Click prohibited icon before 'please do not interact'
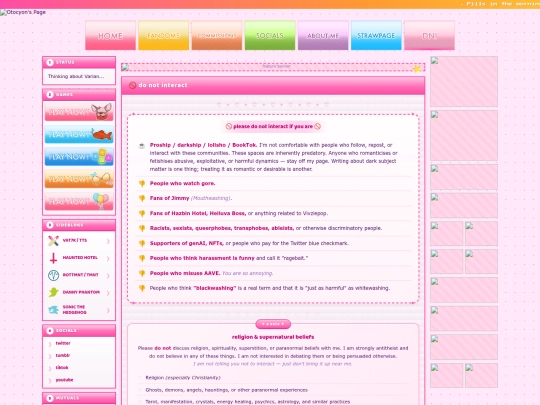Viewport: 540px width, 405px height. tap(229, 126)
